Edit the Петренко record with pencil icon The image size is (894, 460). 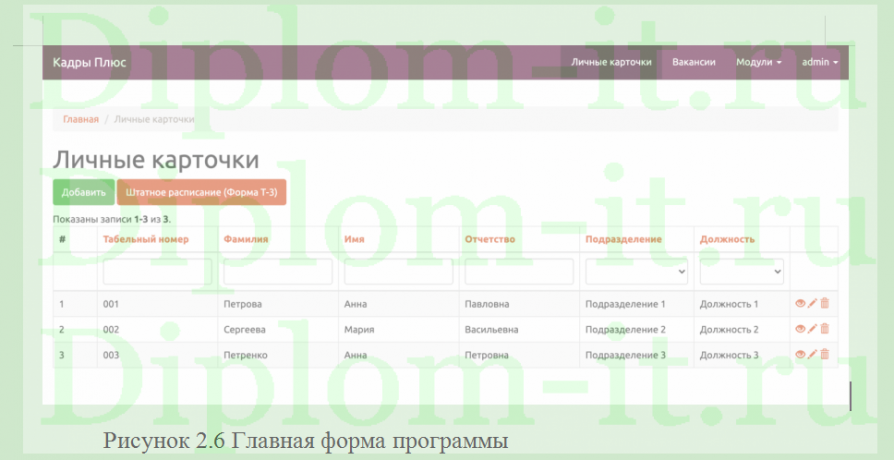tap(812, 355)
